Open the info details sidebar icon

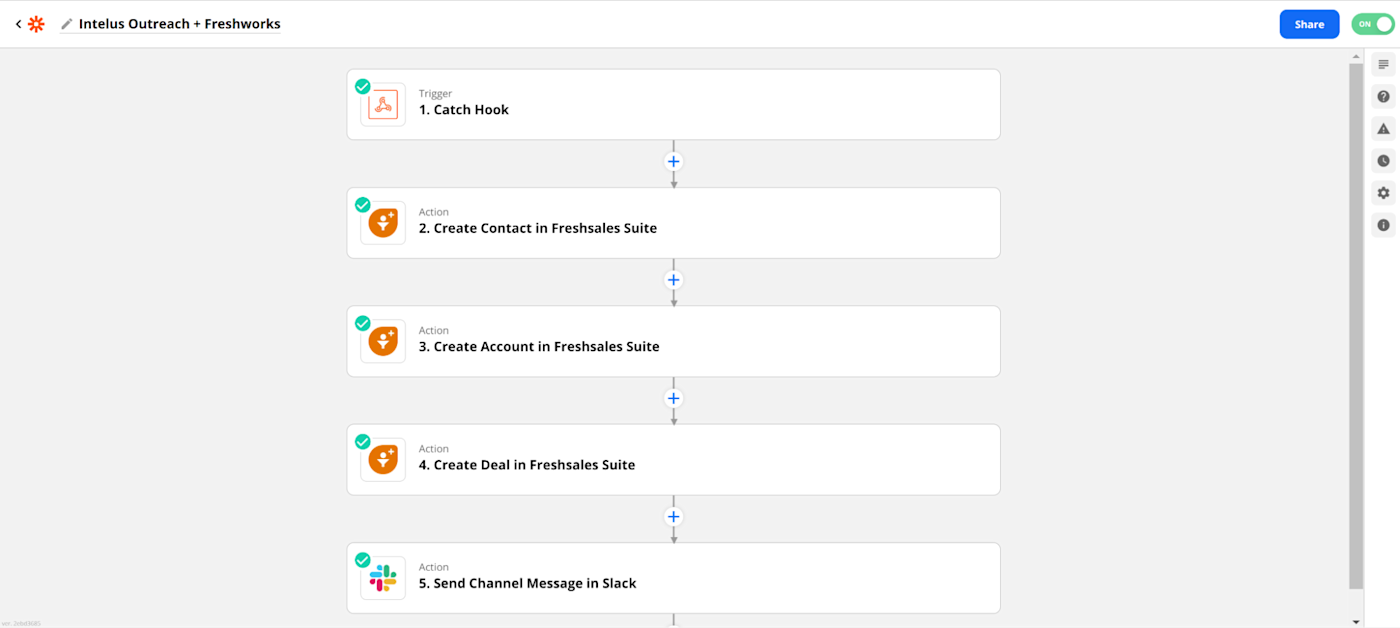point(1383,225)
